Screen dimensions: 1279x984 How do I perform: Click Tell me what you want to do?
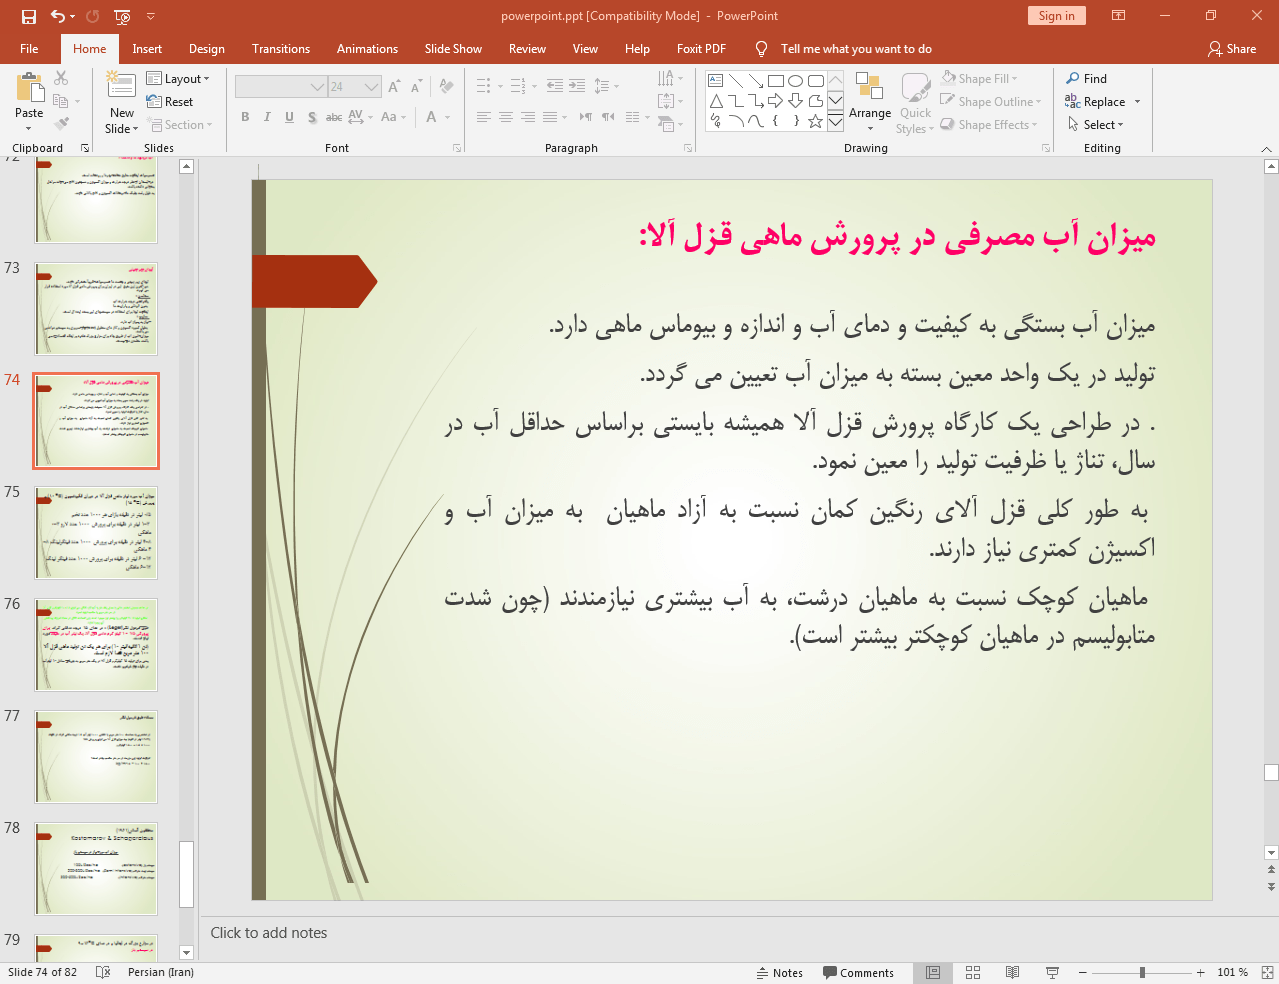855,49
